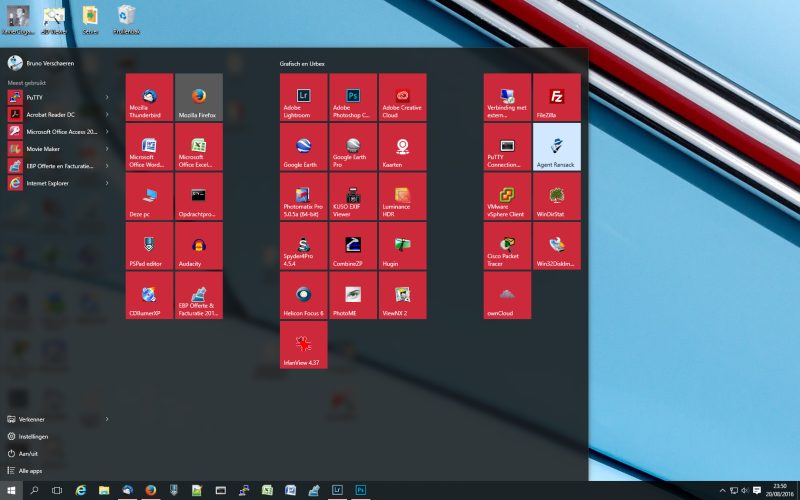
Task: Open the CDBurnerXP tile
Action: tap(149, 295)
